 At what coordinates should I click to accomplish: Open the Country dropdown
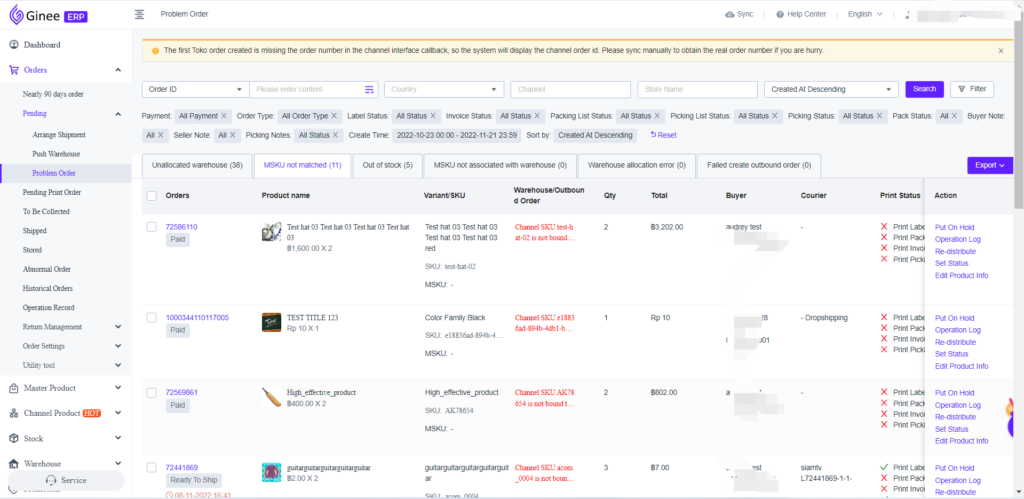click(444, 89)
